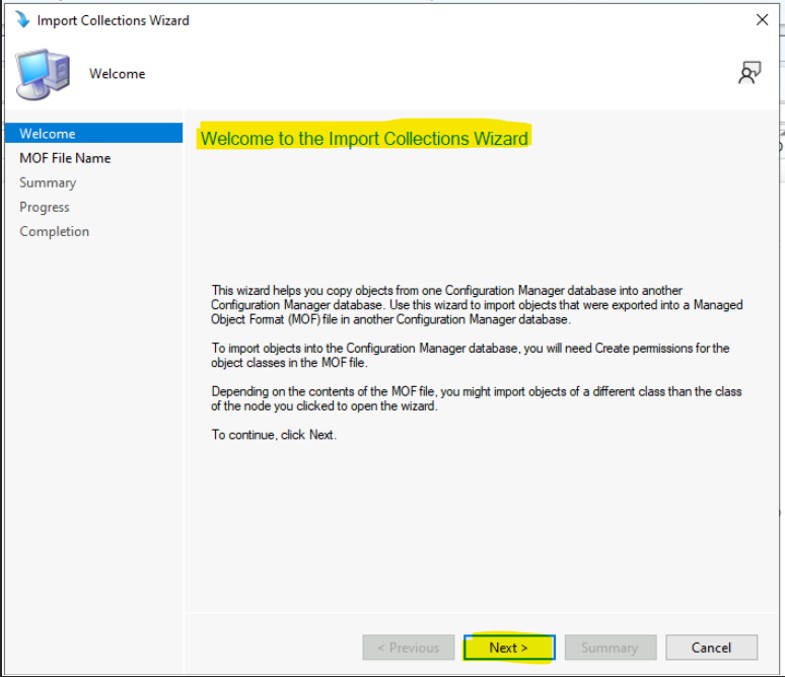The height and width of the screenshot is (677, 785).
Task: Select the Progress step in sidebar
Action: click(44, 207)
